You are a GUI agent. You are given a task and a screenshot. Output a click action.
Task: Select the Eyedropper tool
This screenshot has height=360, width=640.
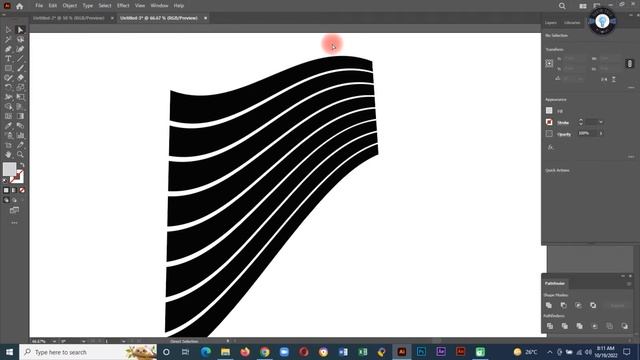[8, 126]
